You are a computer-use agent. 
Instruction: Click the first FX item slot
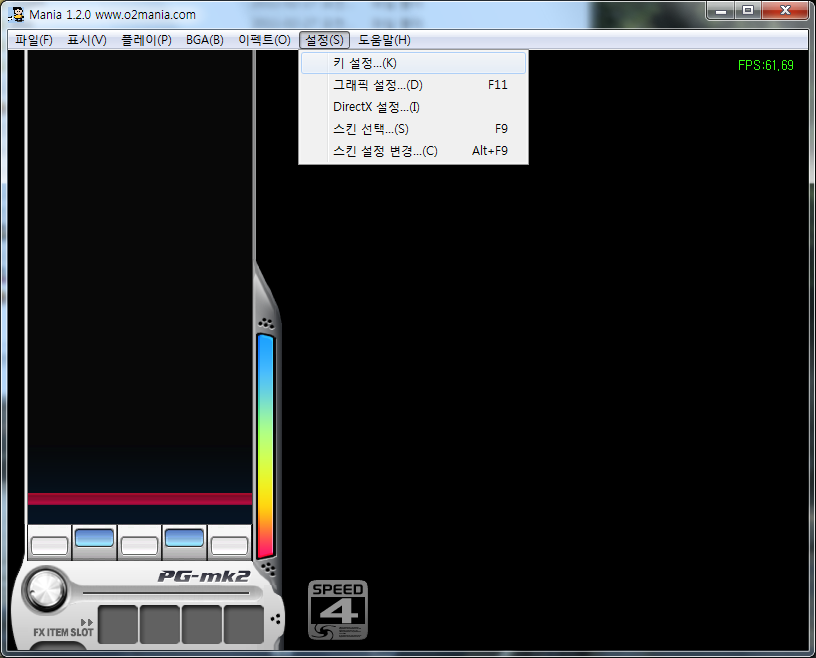tap(118, 624)
